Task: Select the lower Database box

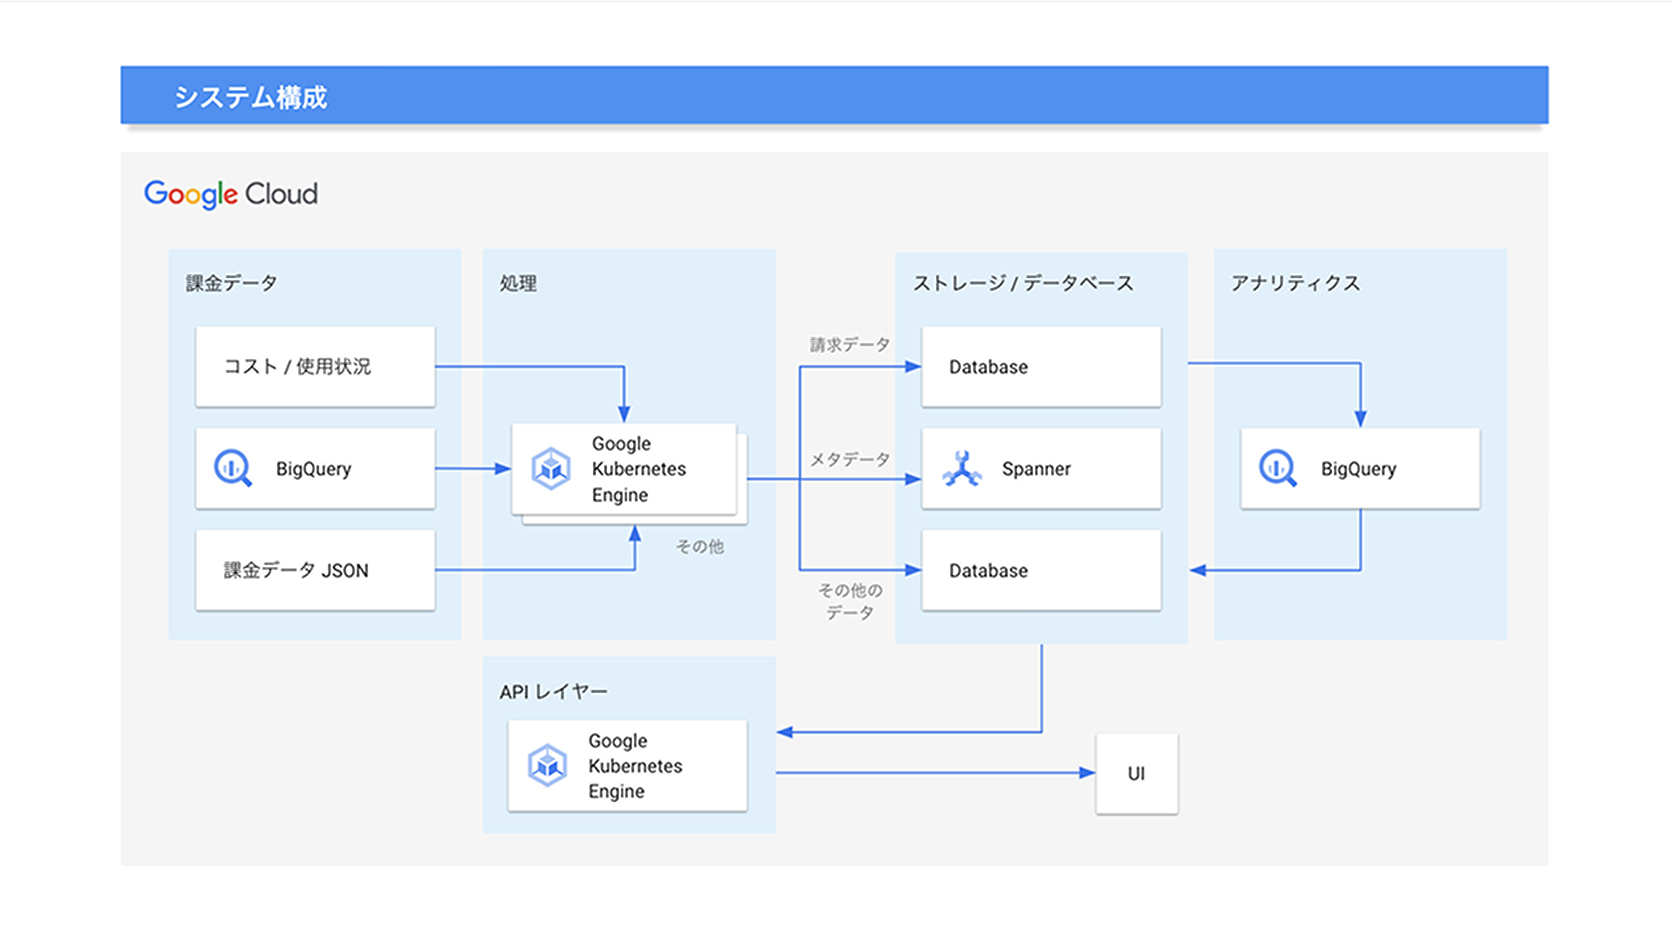Action: click(x=1040, y=570)
